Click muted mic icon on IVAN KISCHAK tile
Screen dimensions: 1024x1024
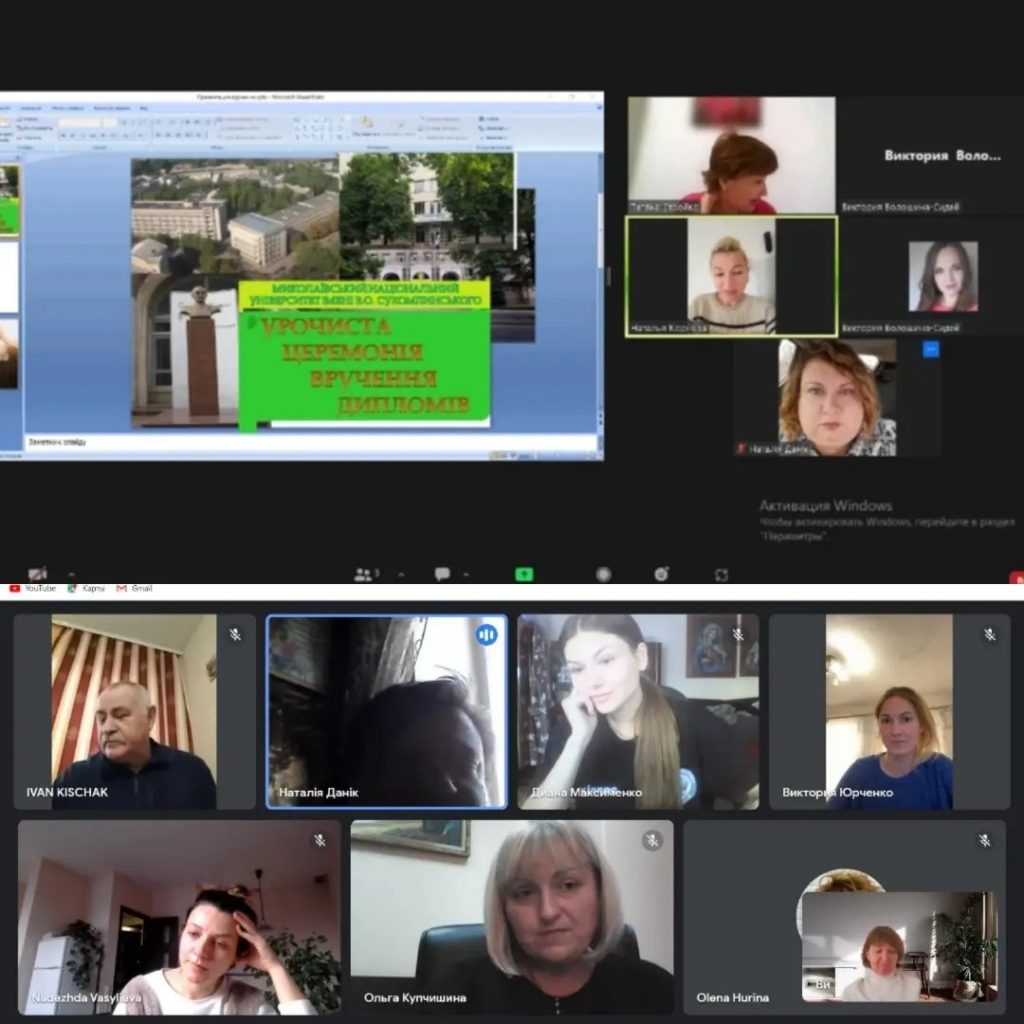click(x=235, y=634)
